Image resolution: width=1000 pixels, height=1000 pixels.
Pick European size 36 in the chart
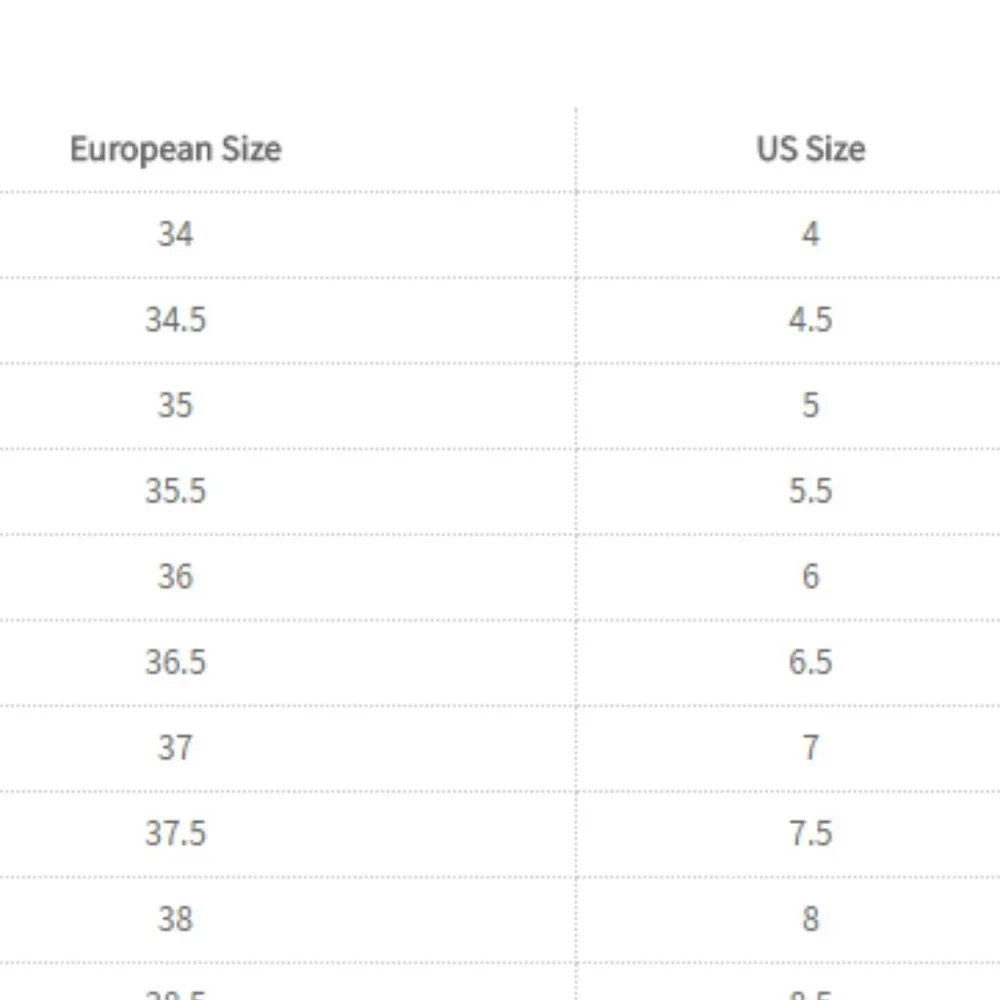pyautogui.click(x=175, y=576)
